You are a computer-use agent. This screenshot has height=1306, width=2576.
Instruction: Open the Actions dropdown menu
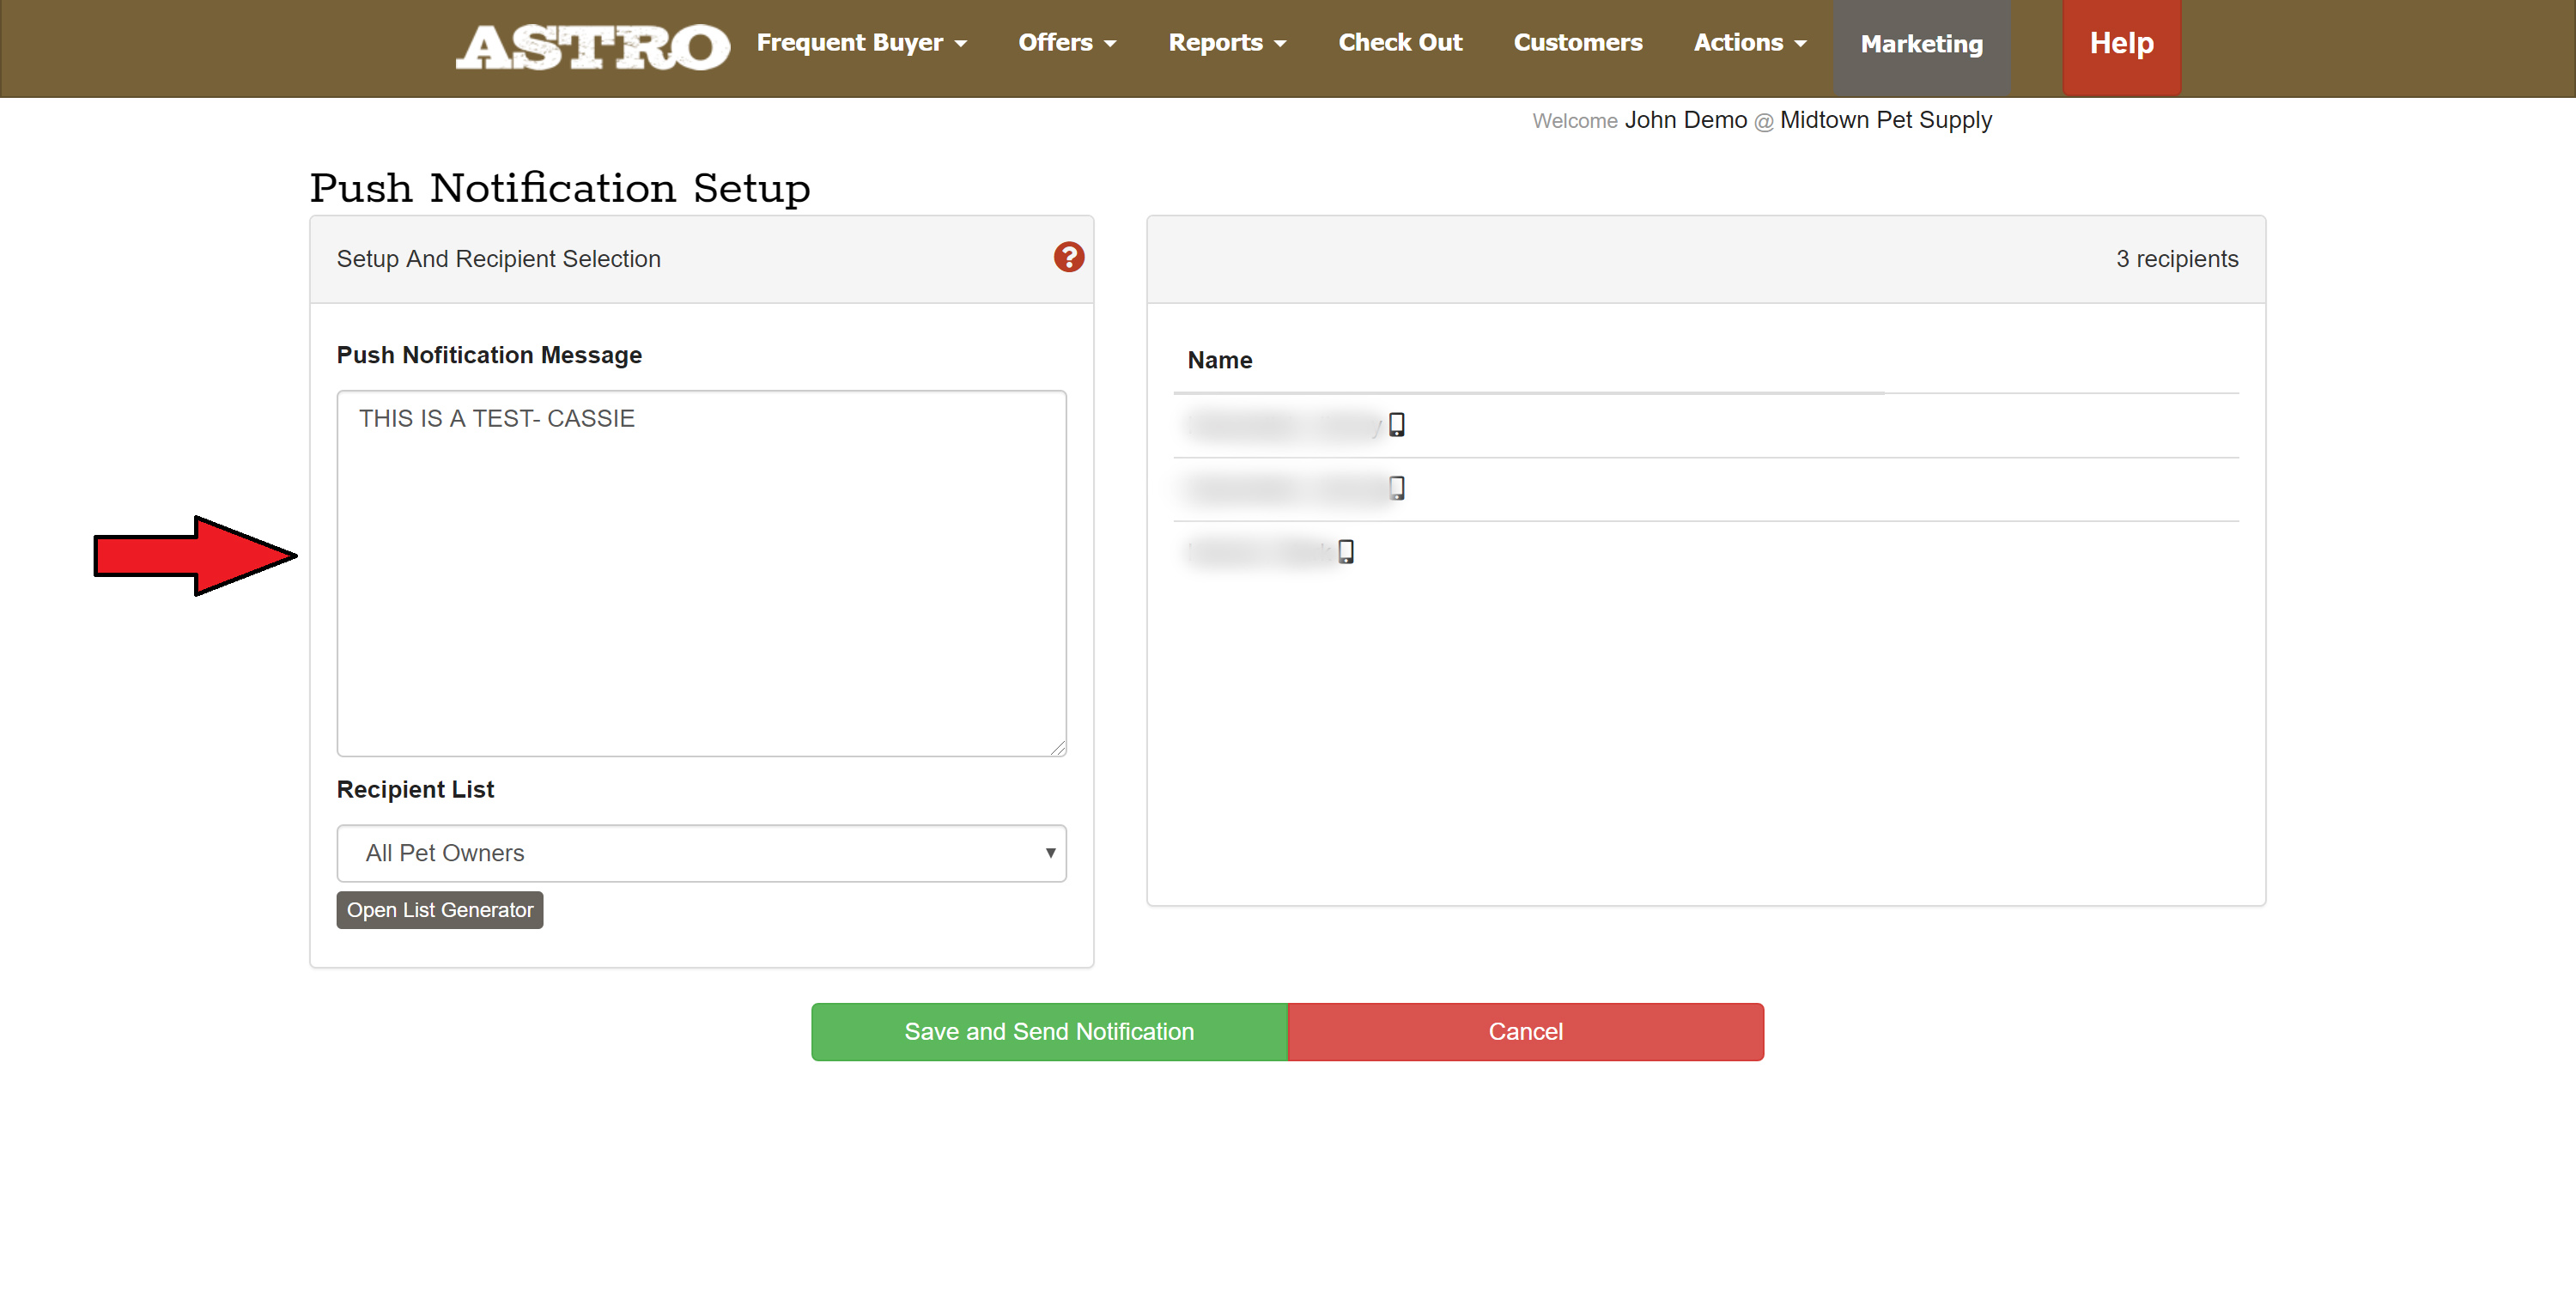(x=1749, y=43)
